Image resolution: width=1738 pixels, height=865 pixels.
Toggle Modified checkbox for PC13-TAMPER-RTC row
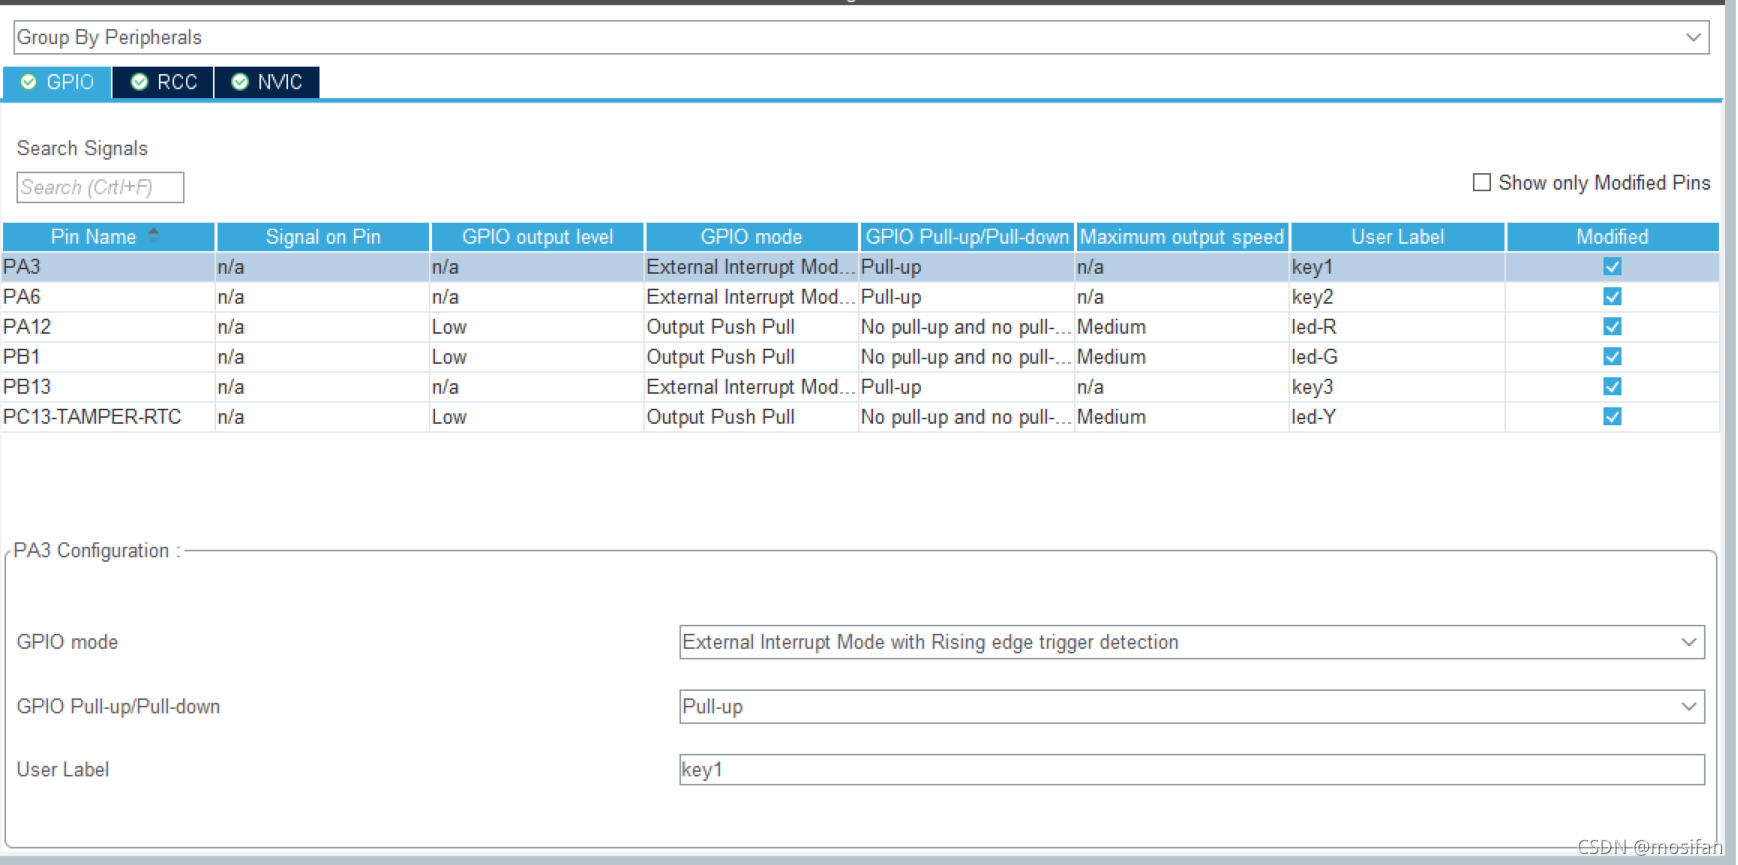pos(1612,417)
